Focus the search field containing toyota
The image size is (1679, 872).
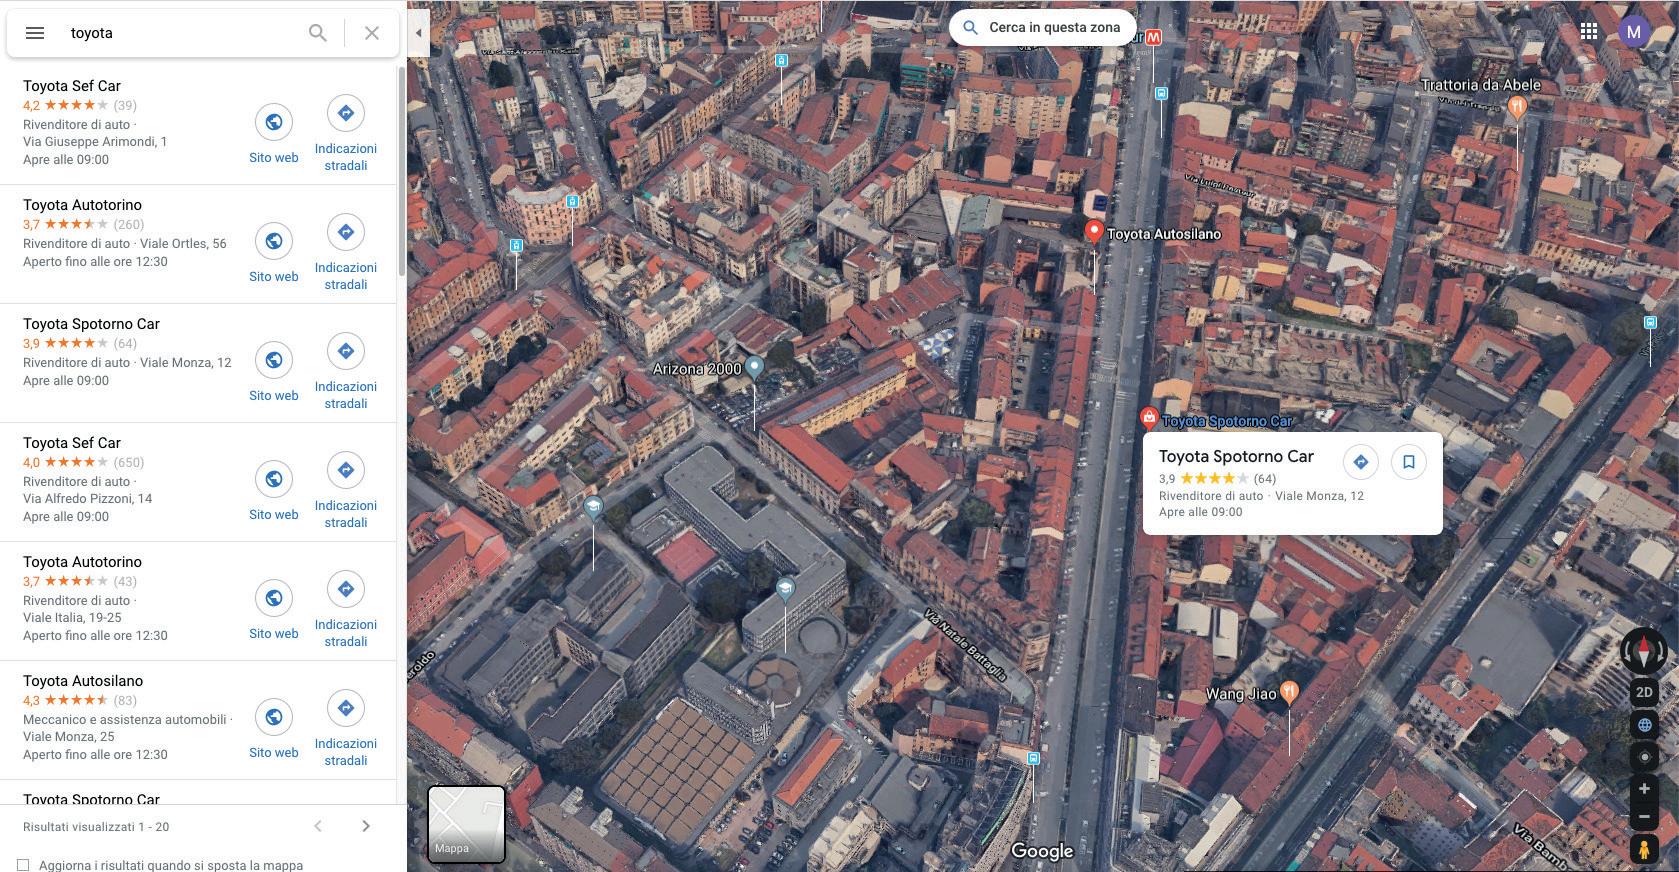coord(180,33)
